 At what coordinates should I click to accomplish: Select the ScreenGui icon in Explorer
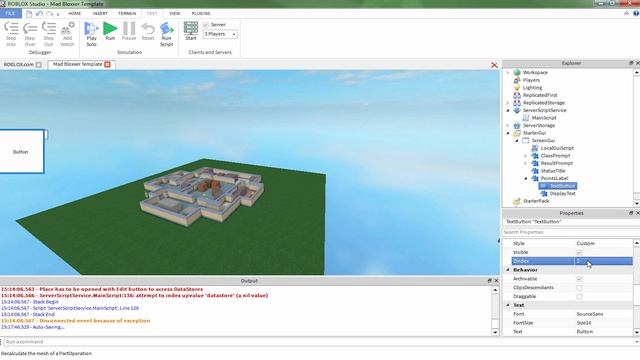tap(526, 140)
